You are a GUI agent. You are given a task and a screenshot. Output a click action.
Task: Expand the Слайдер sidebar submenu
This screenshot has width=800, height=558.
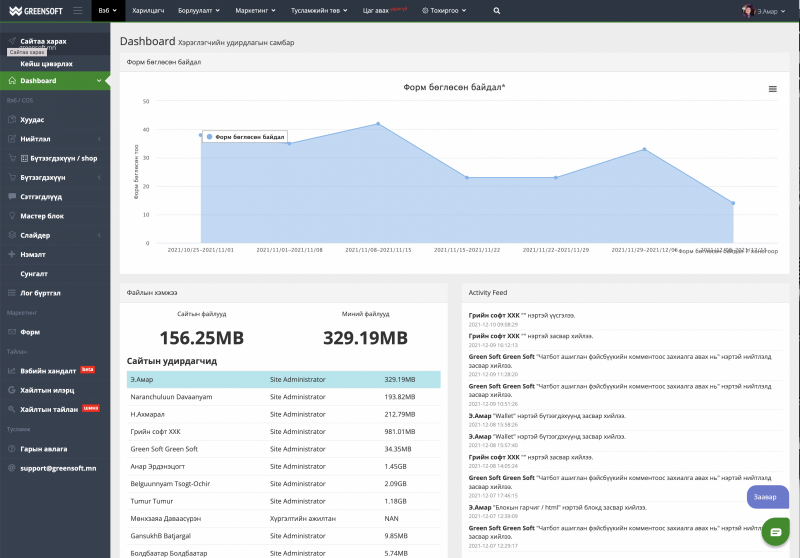pos(98,235)
